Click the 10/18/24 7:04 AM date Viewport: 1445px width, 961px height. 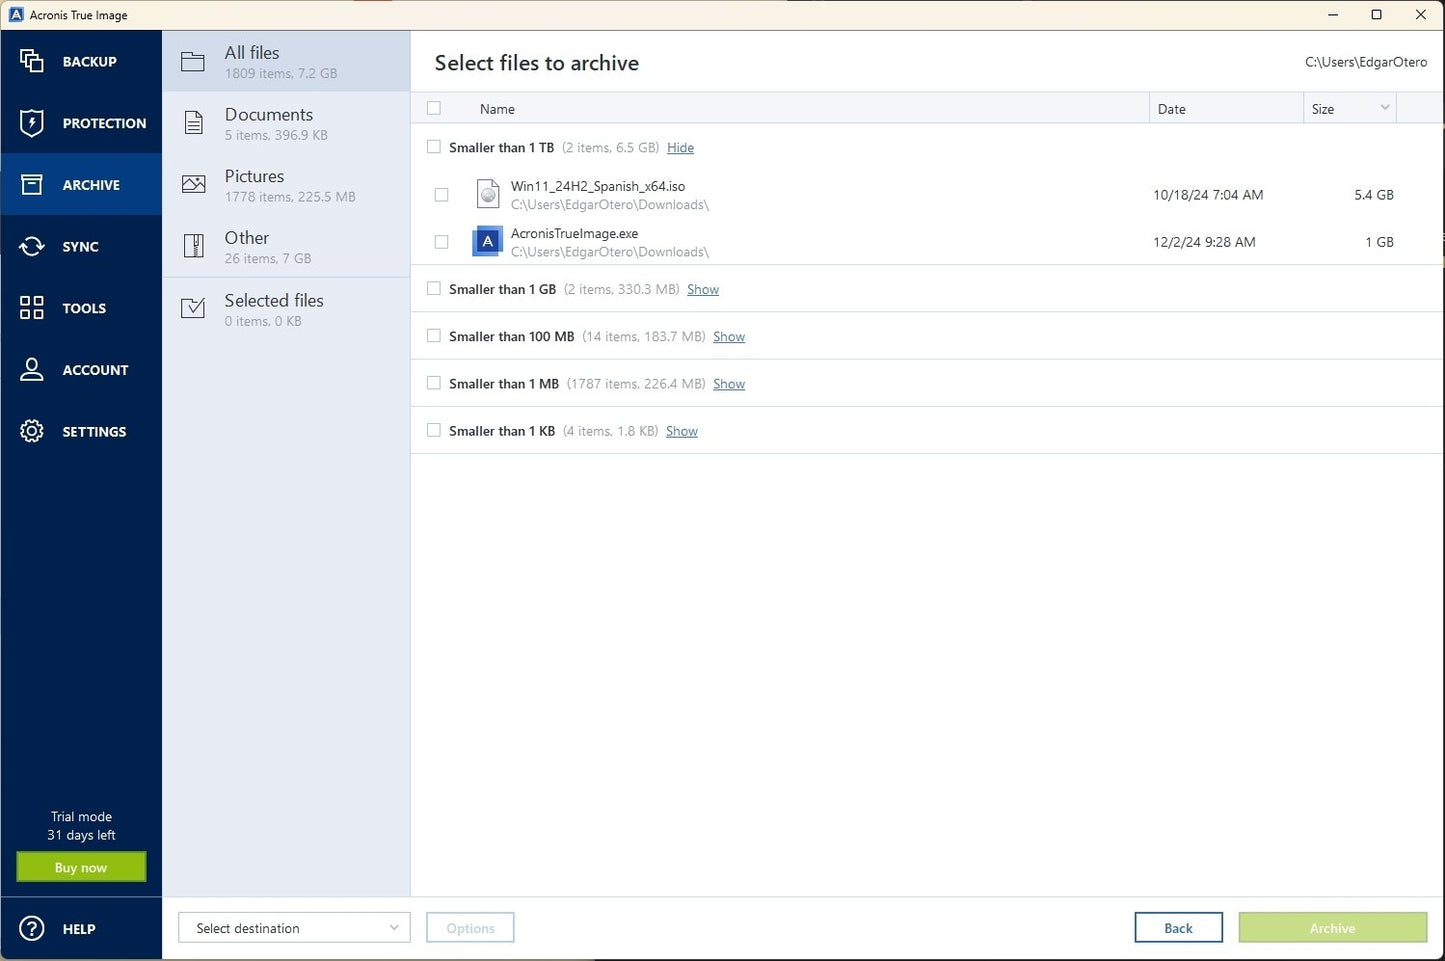[1208, 195]
